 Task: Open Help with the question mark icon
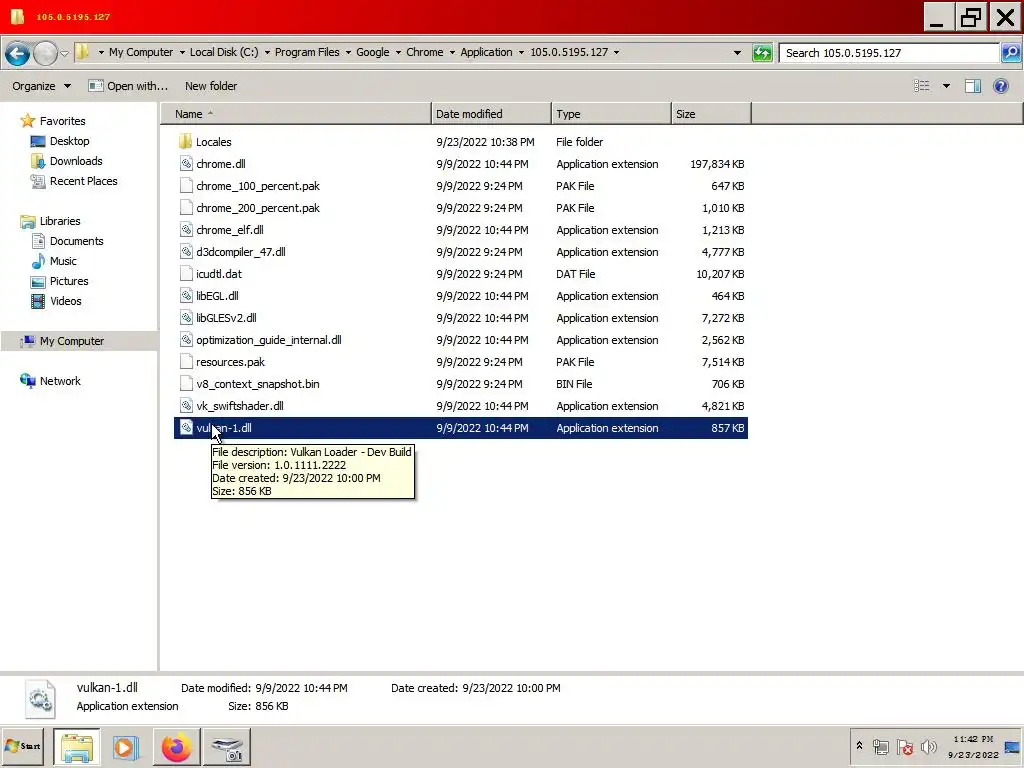1000,86
